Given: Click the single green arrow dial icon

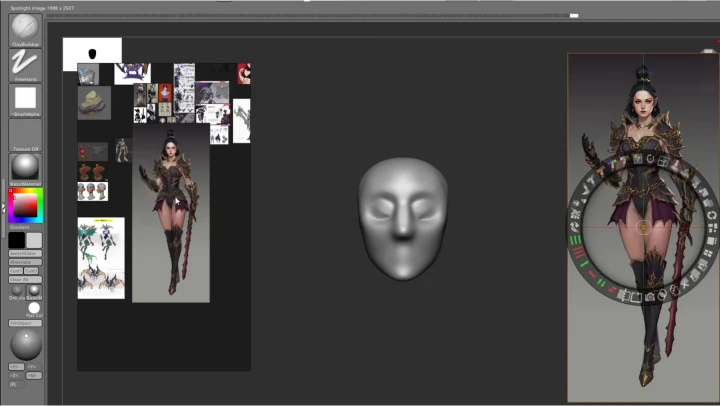Looking at the screenshot, I should (585, 264).
